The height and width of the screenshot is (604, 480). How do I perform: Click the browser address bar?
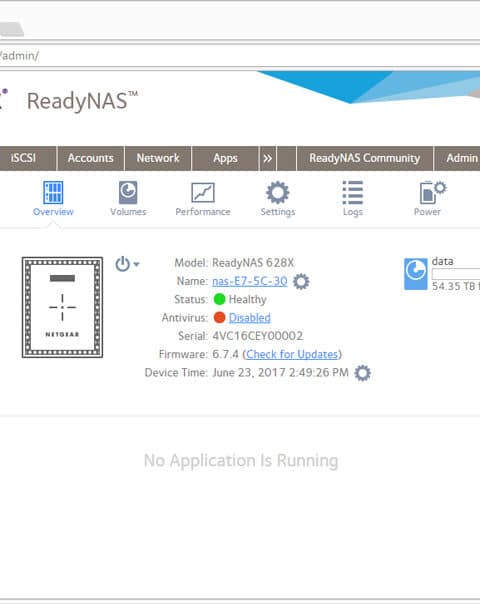coord(240,56)
